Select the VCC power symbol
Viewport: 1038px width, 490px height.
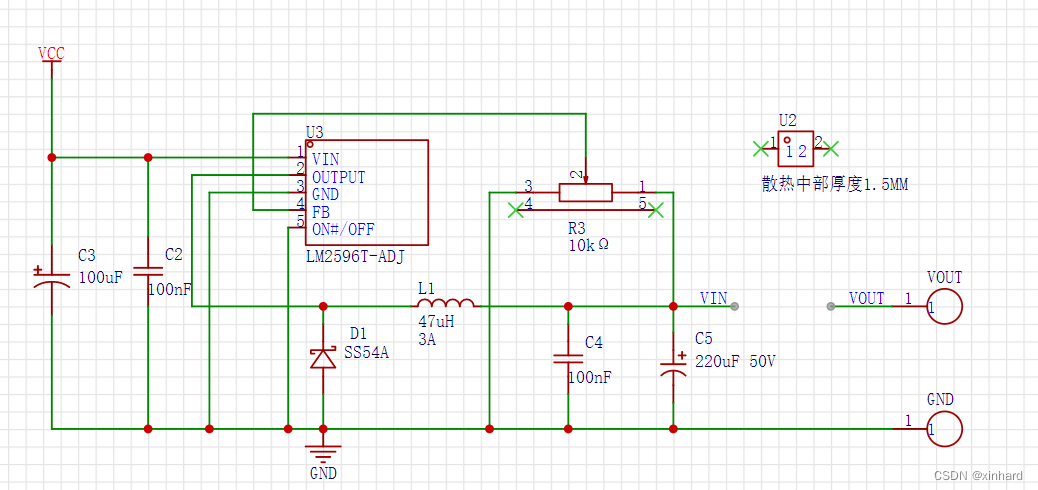coord(52,60)
